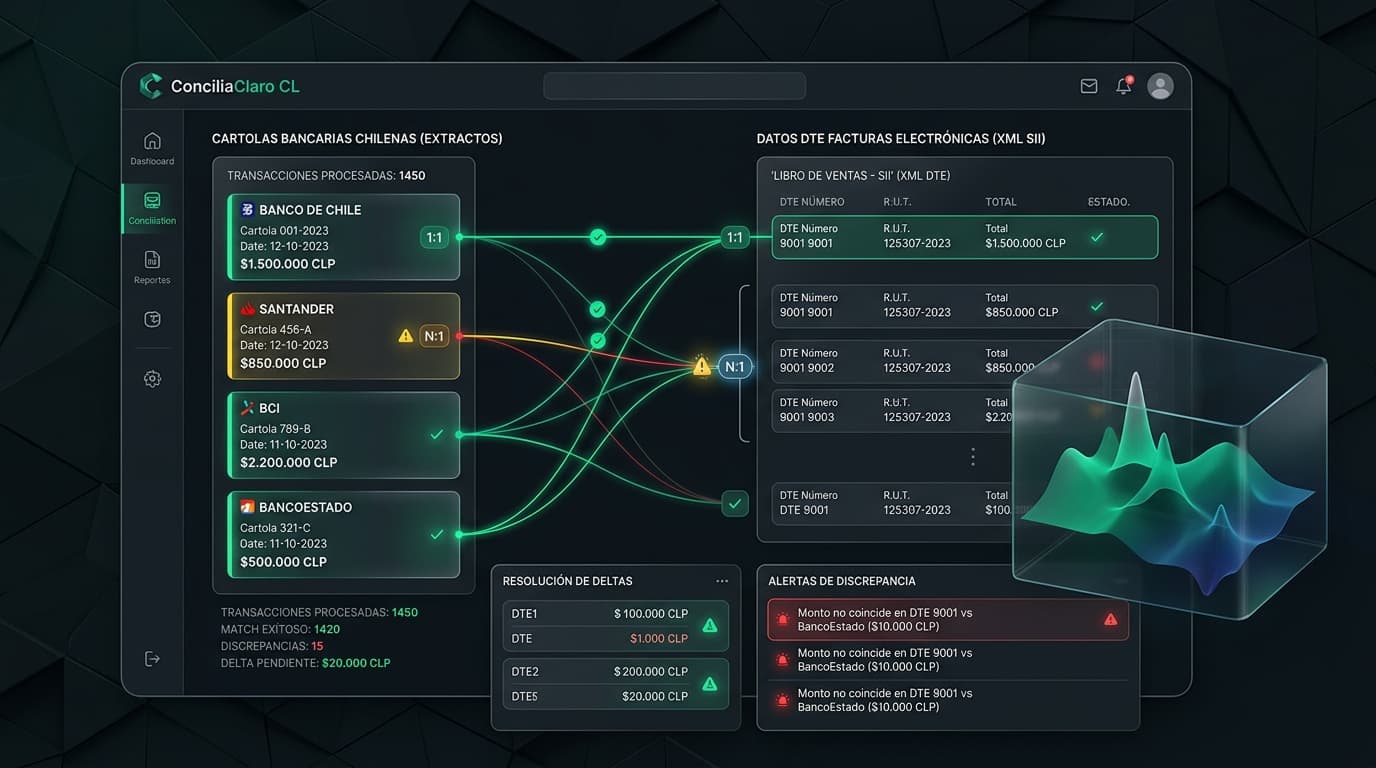Click checkmark box near DTE 9001 row
1376x768 pixels.
(x=735, y=504)
